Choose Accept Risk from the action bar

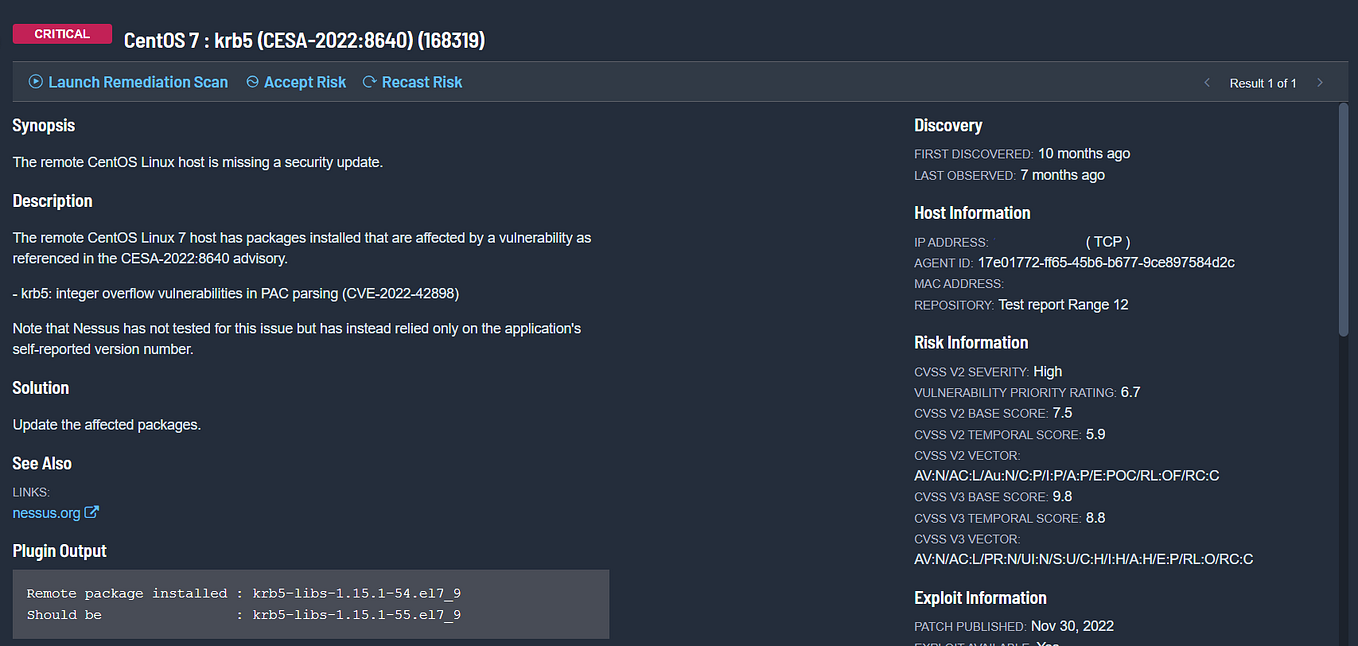(x=305, y=82)
